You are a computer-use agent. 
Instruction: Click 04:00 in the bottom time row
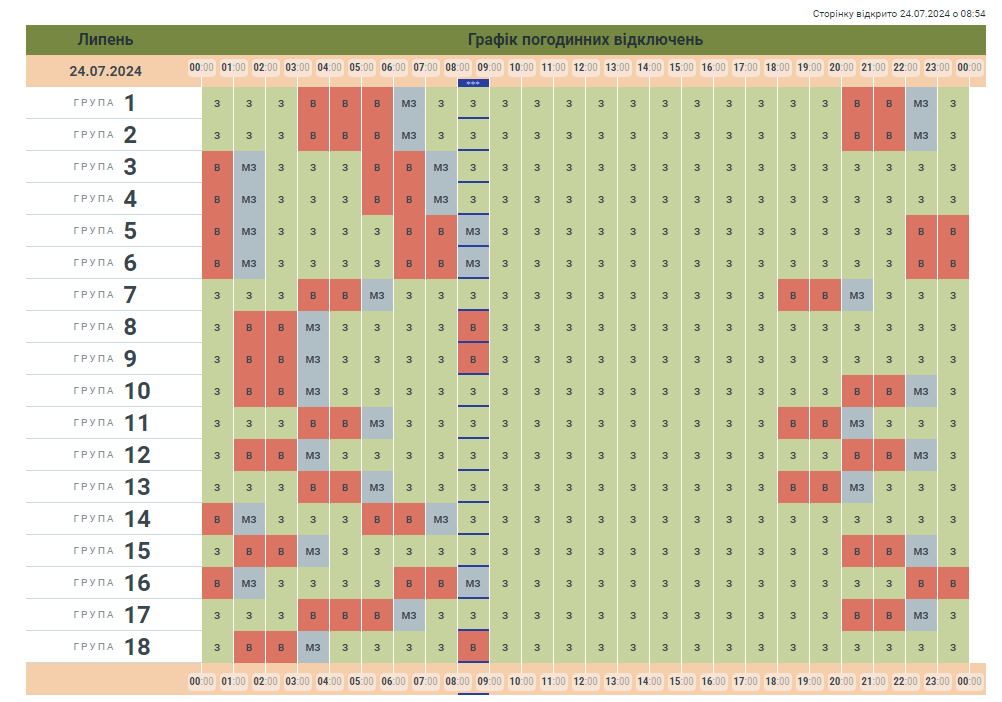click(329, 681)
